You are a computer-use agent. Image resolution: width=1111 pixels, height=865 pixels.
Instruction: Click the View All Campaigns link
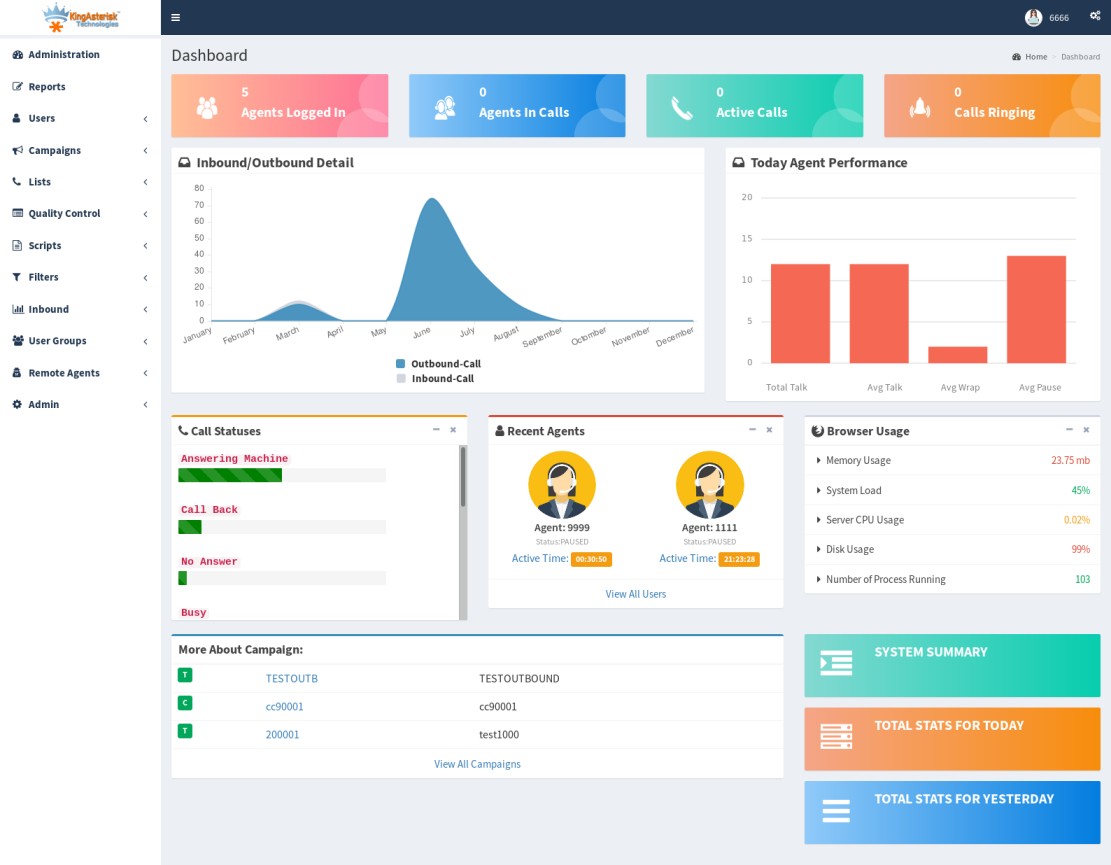pyautogui.click(x=477, y=764)
